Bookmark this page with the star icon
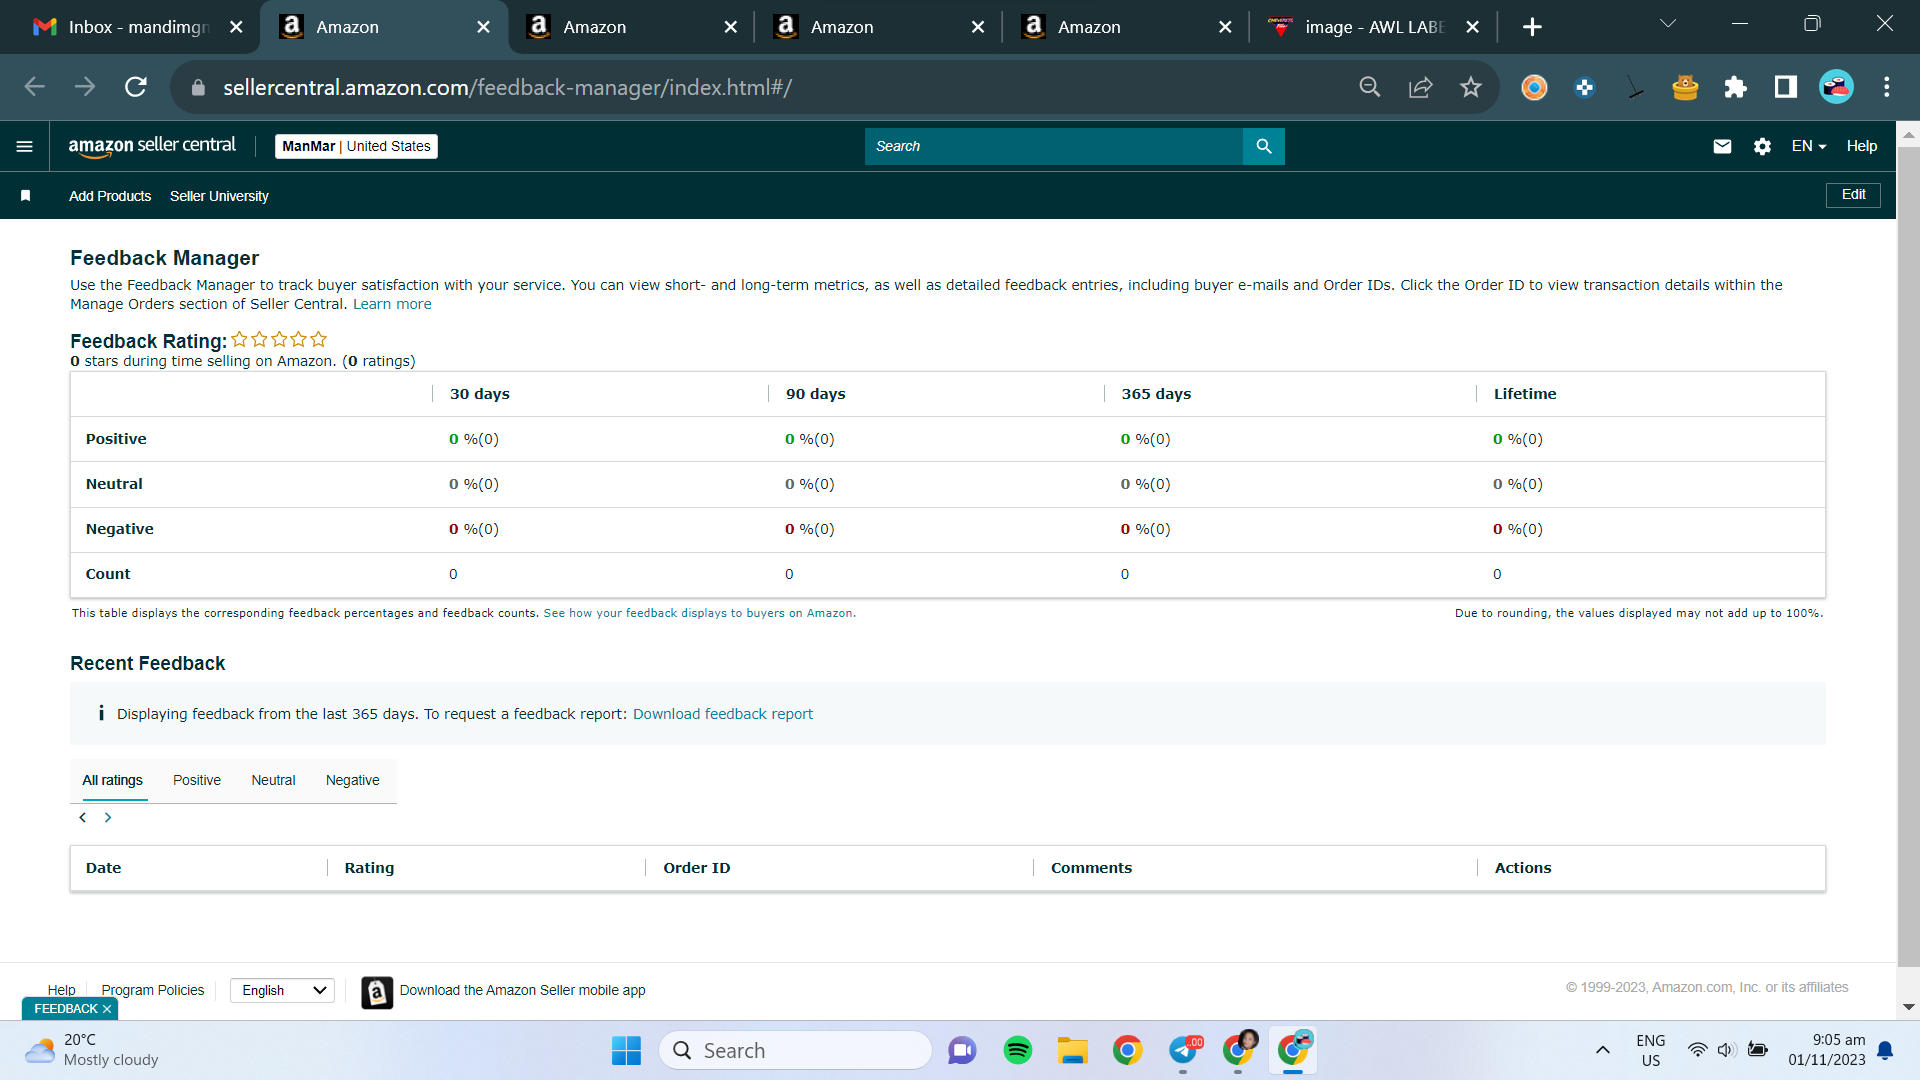 1470,87
